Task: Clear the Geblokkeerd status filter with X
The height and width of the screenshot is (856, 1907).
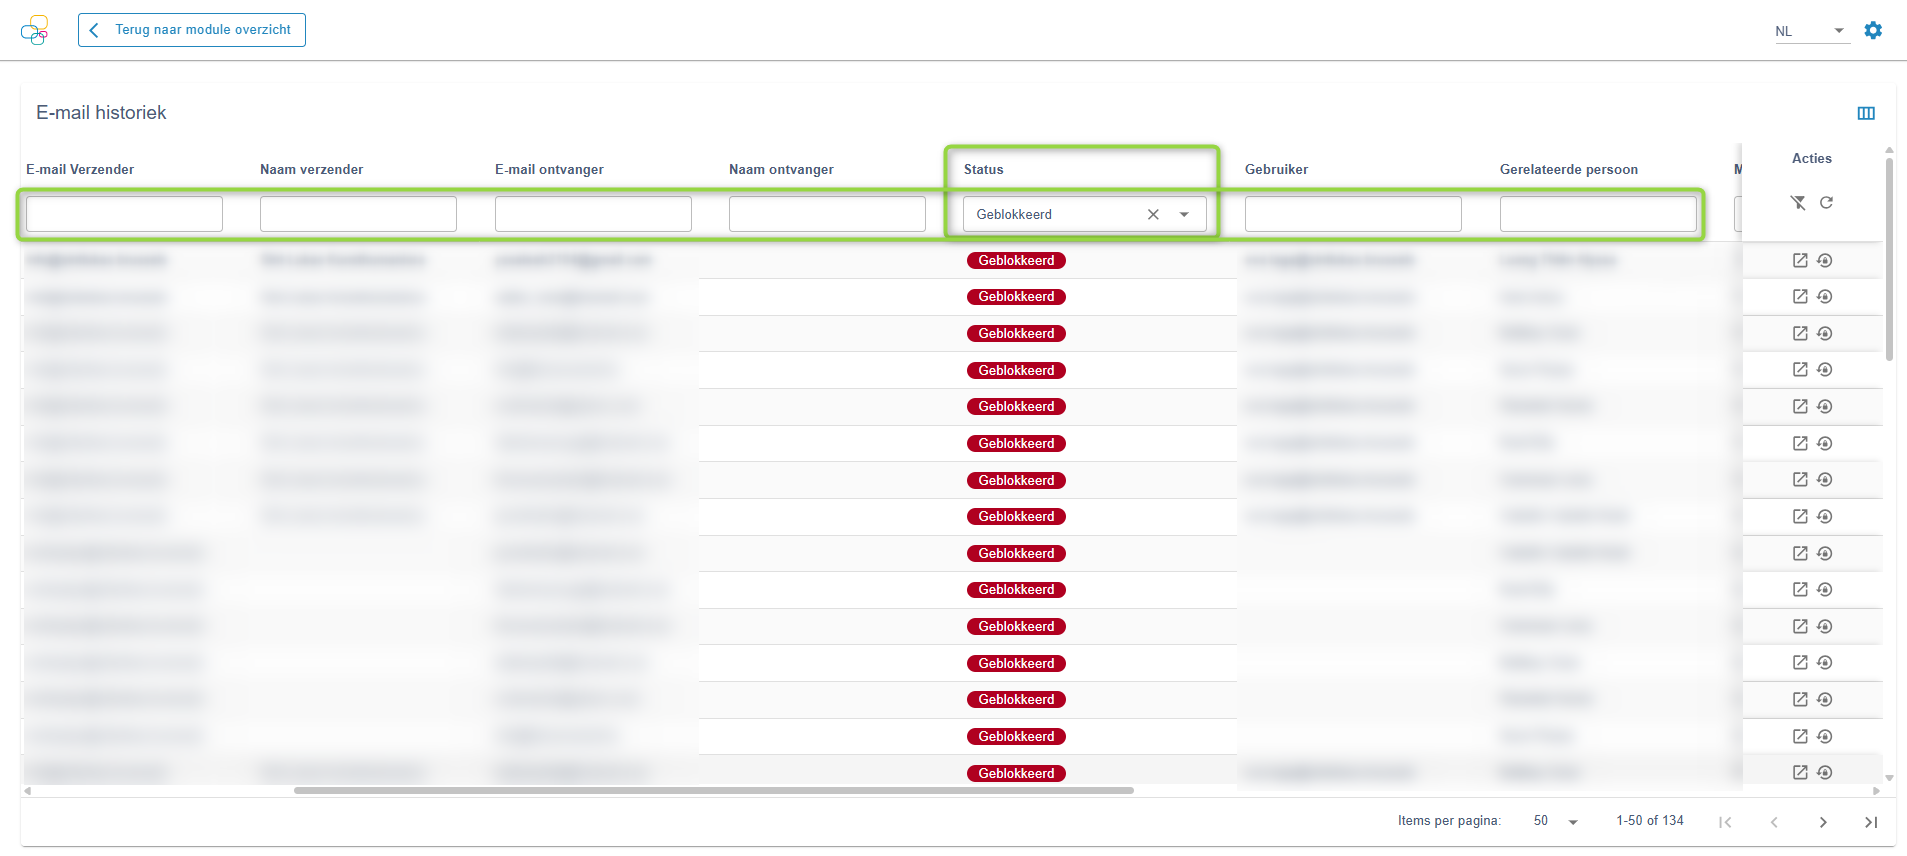Action: click(1153, 214)
